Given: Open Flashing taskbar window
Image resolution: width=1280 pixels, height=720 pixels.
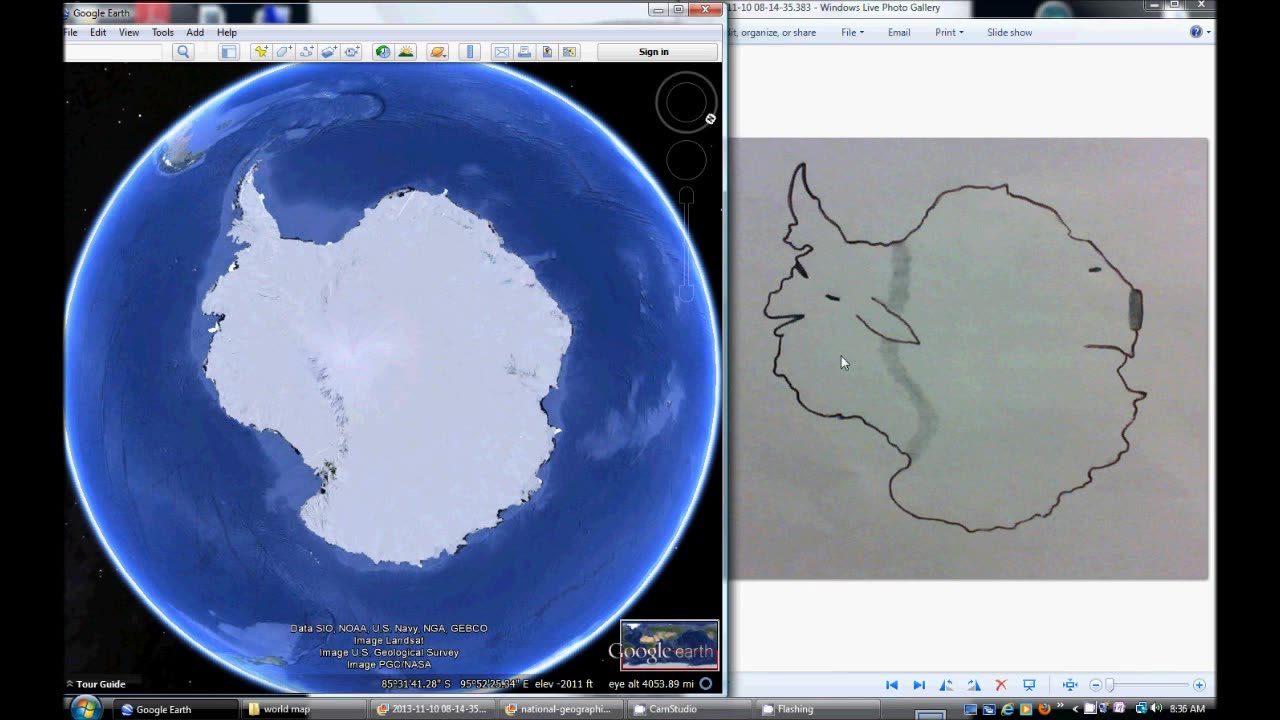Looking at the screenshot, I should point(820,709).
